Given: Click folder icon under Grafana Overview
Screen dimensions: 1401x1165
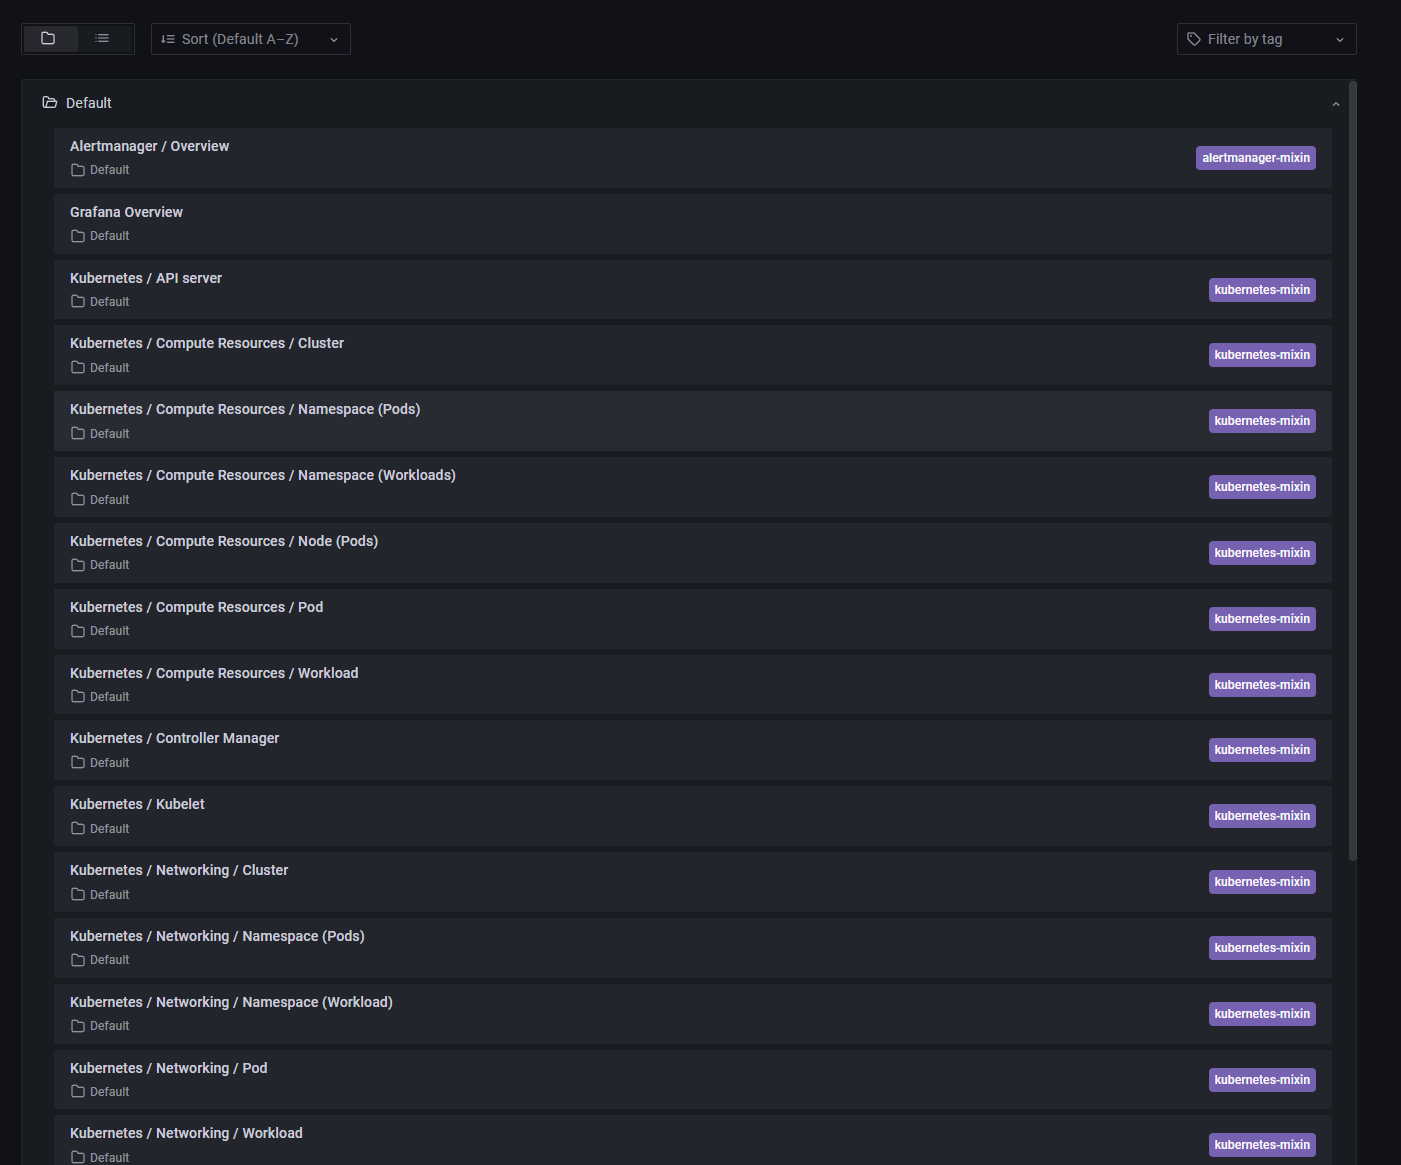Looking at the screenshot, I should coord(78,236).
